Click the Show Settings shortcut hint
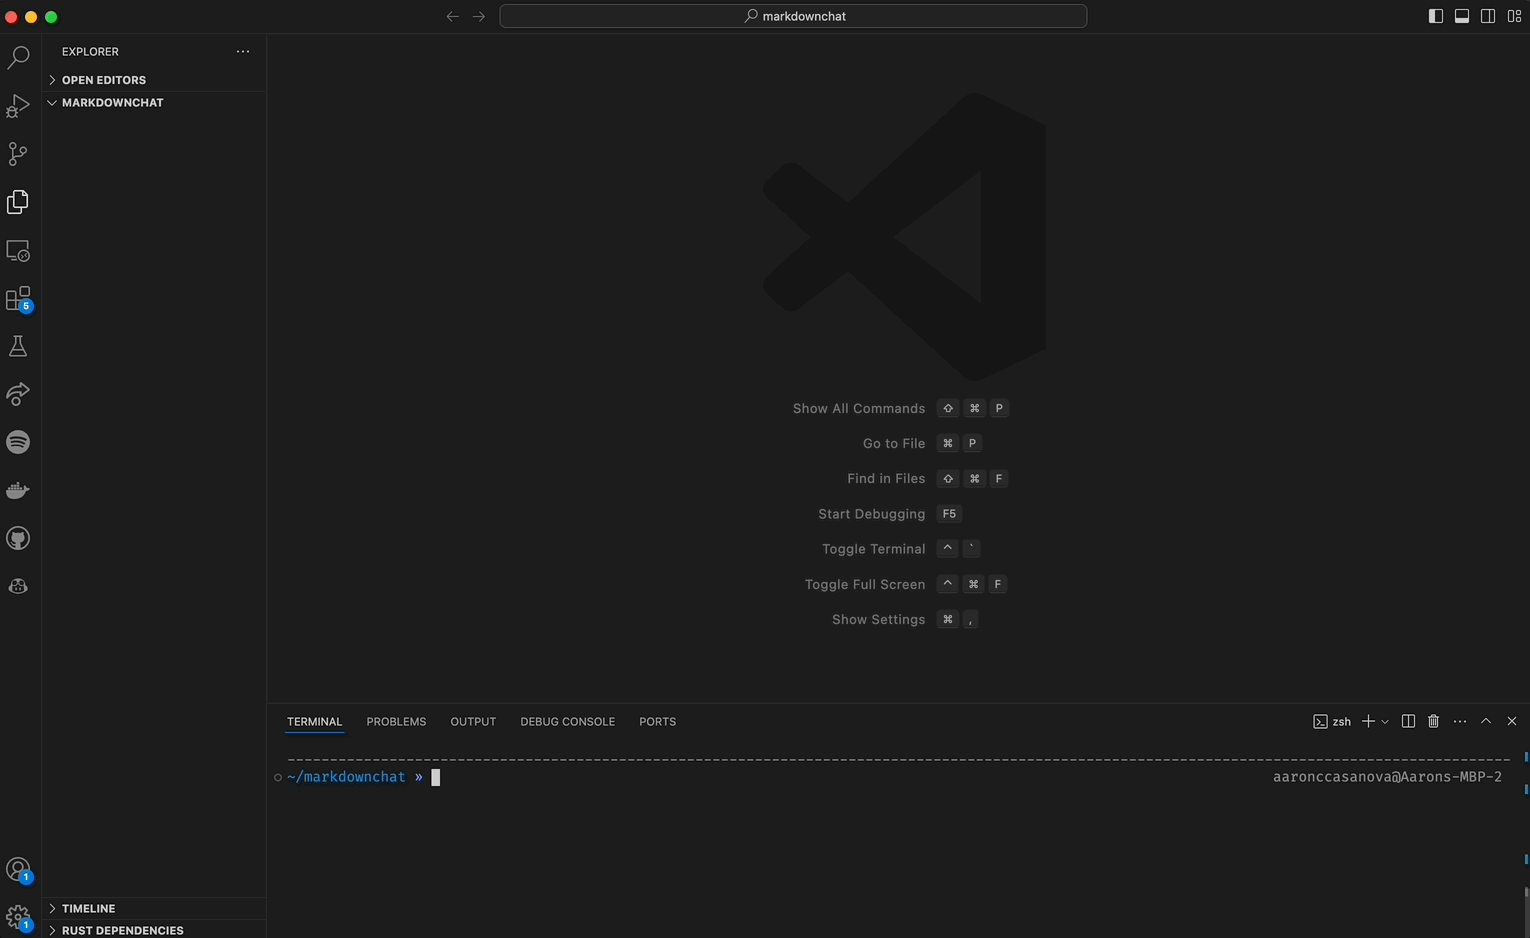1530x938 pixels. (x=905, y=619)
